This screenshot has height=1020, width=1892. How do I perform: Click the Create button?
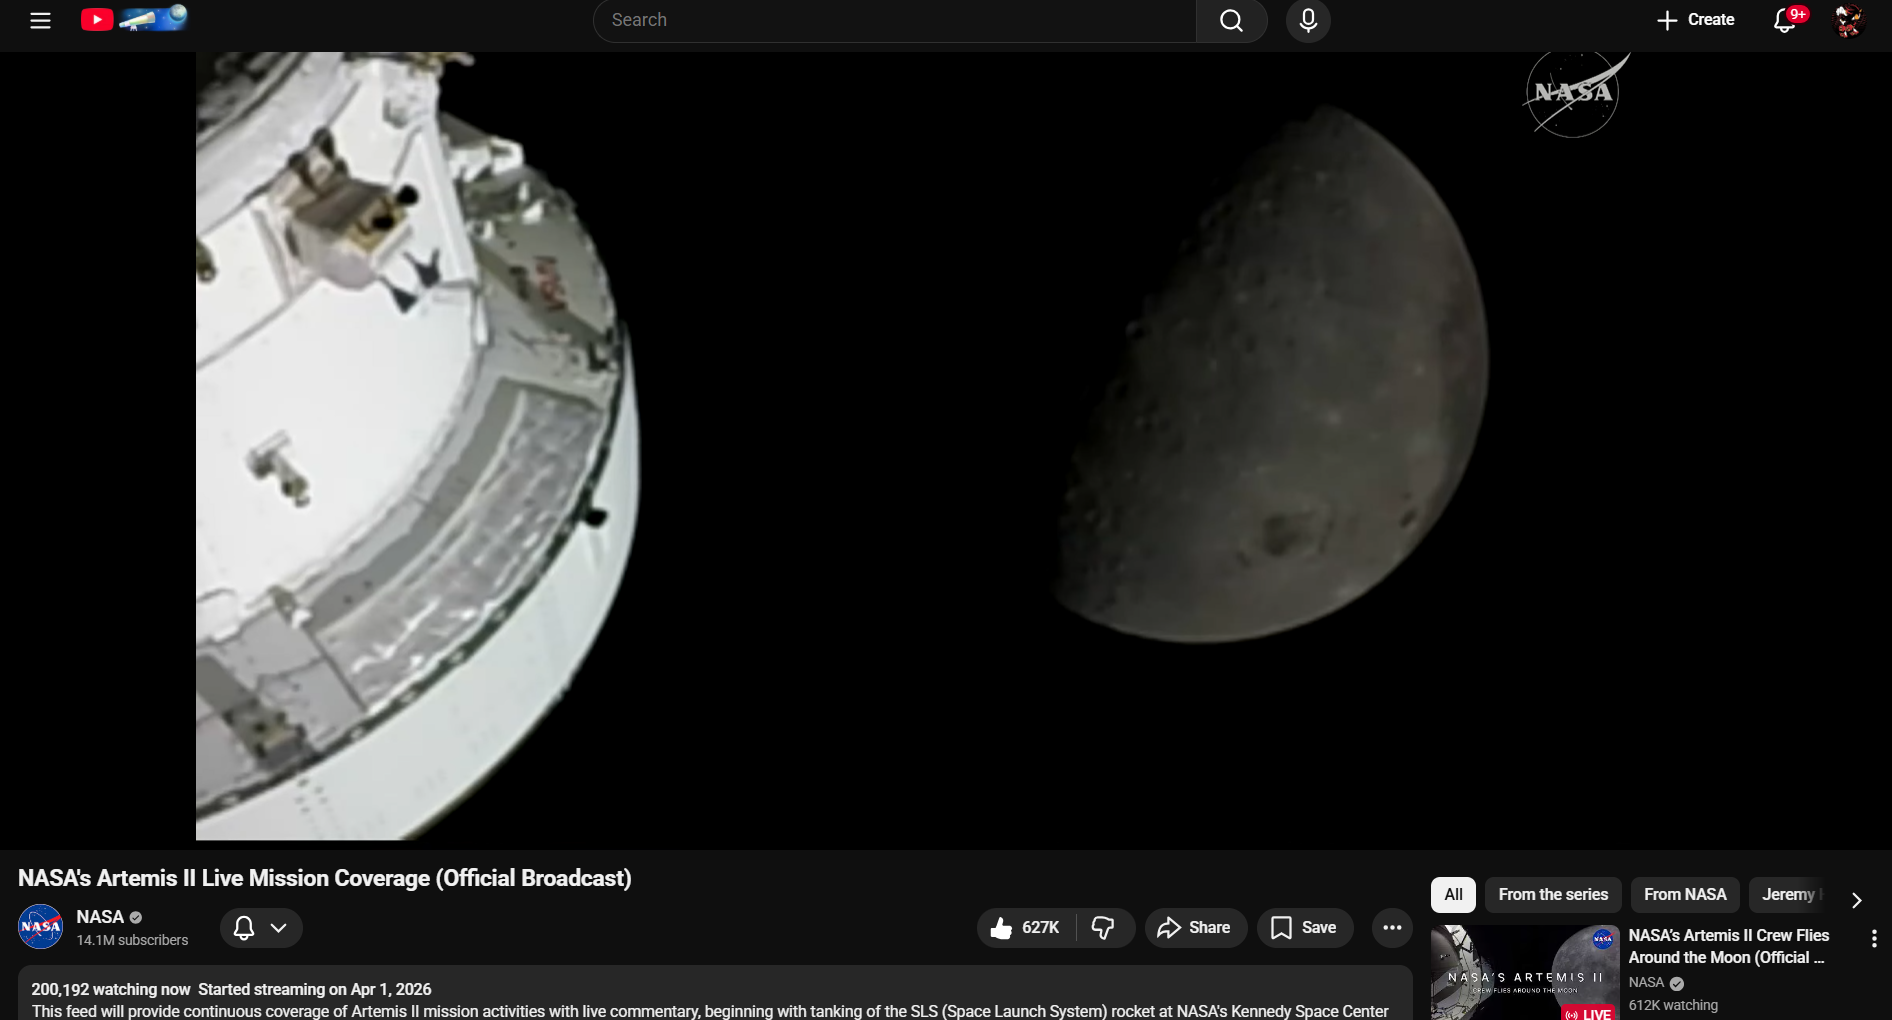pos(1696,20)
